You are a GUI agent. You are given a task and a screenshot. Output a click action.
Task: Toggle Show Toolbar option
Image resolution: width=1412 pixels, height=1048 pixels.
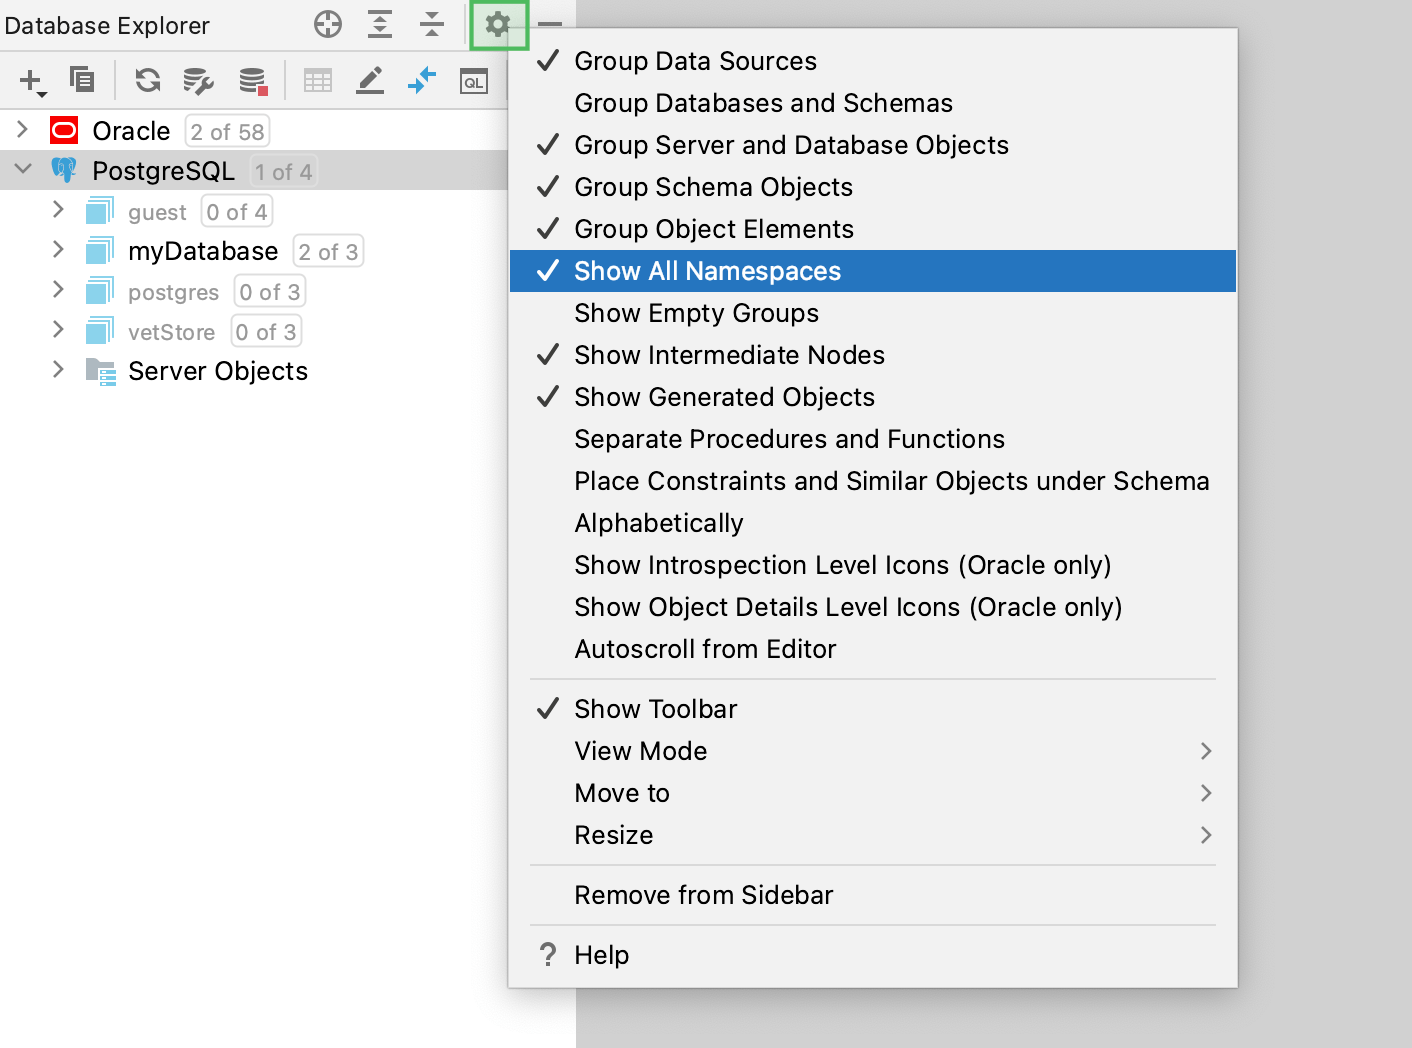(x=873, y=709)
